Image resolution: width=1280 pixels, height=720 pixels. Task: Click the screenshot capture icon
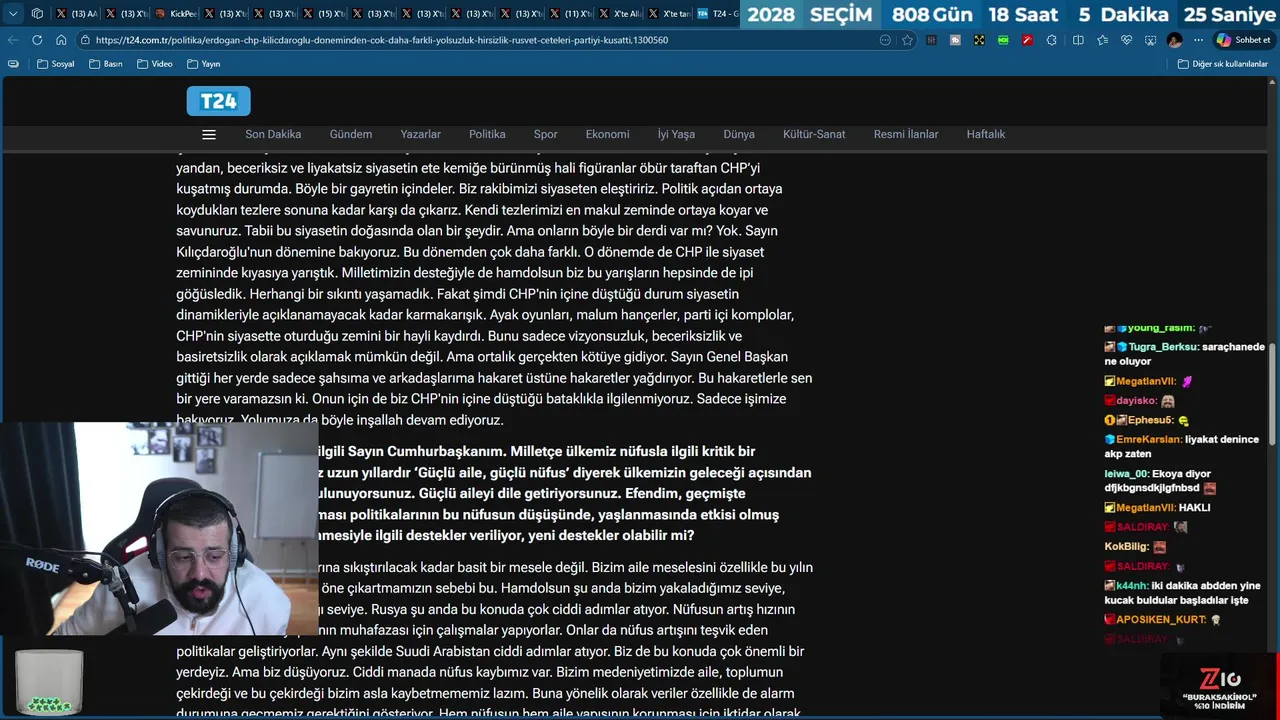coord(1150,40)
